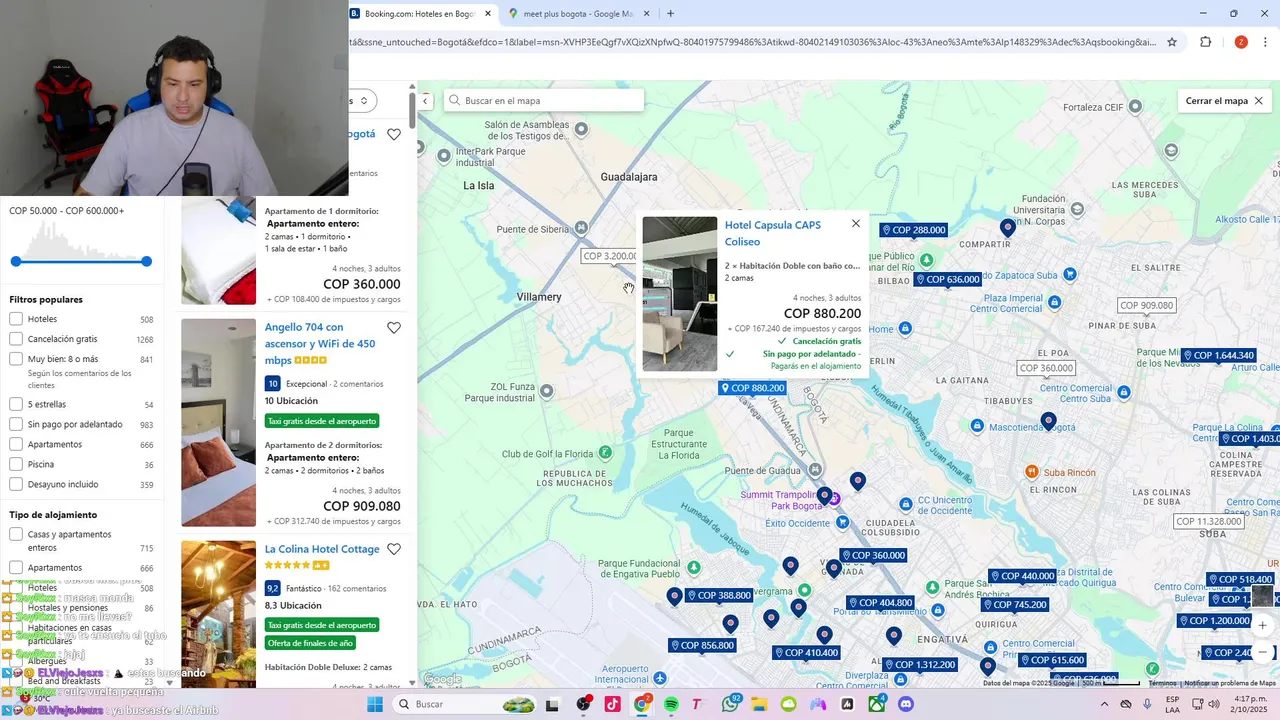Click the map zoom in plus button
The height and width of the screenshot is (720, 1280).
click(x=1262, y=625)
